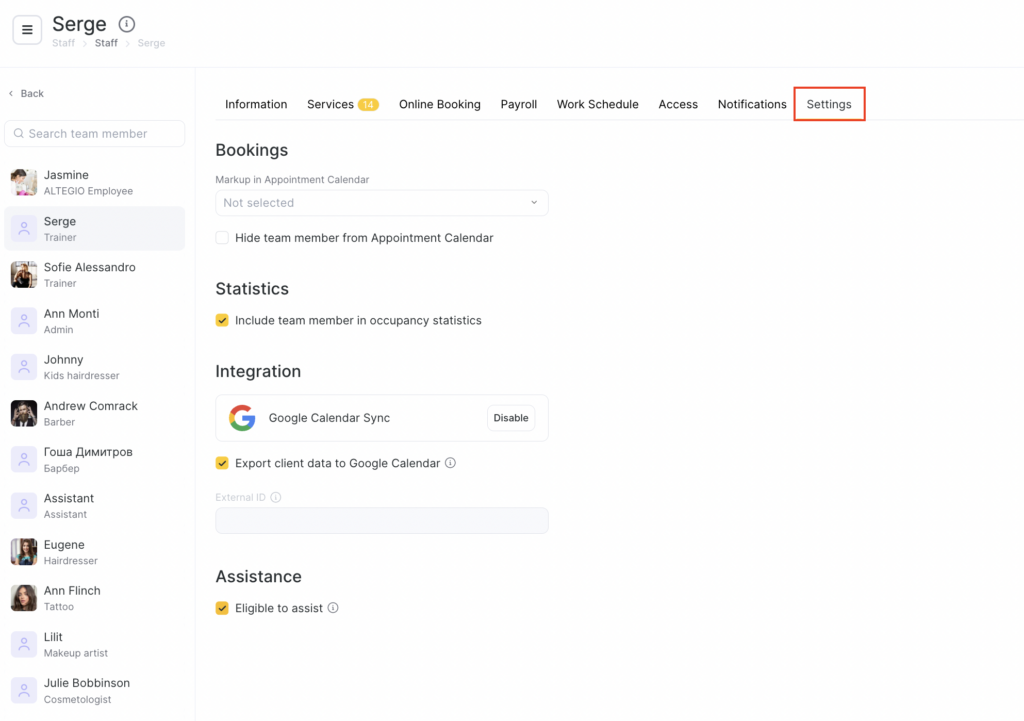Click the Search team member field
1024x721 pixels.
tap(95, 133)
